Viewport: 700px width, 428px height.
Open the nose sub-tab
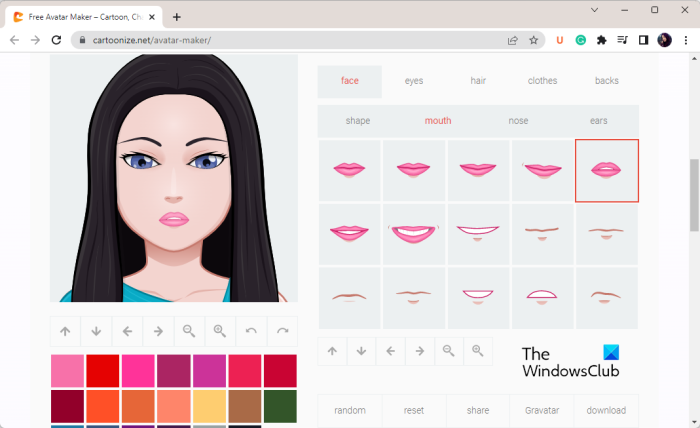(518, 121)
